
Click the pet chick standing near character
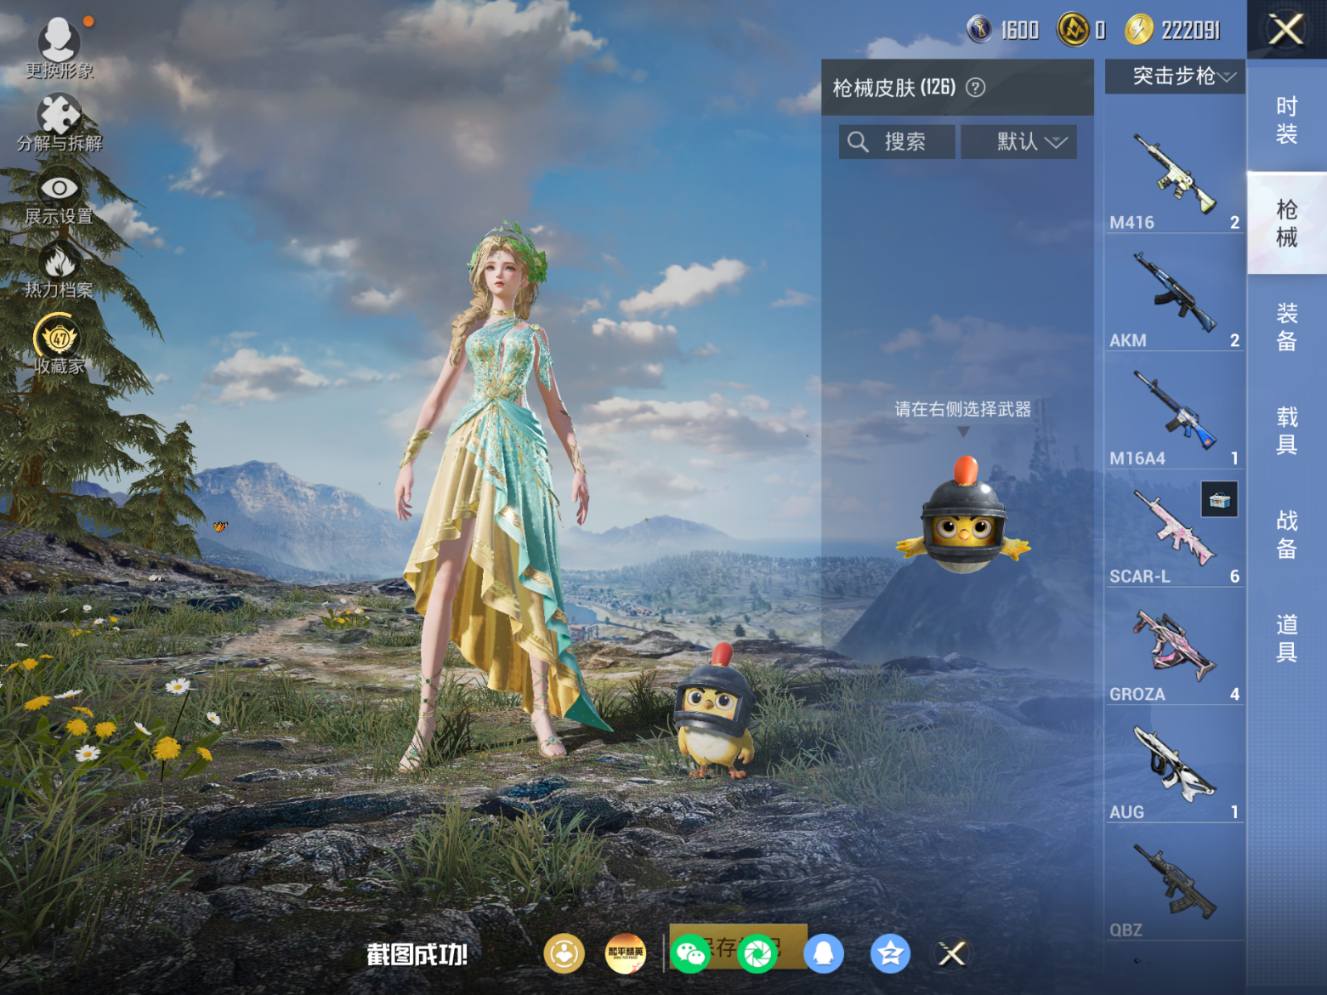[714, 711]
